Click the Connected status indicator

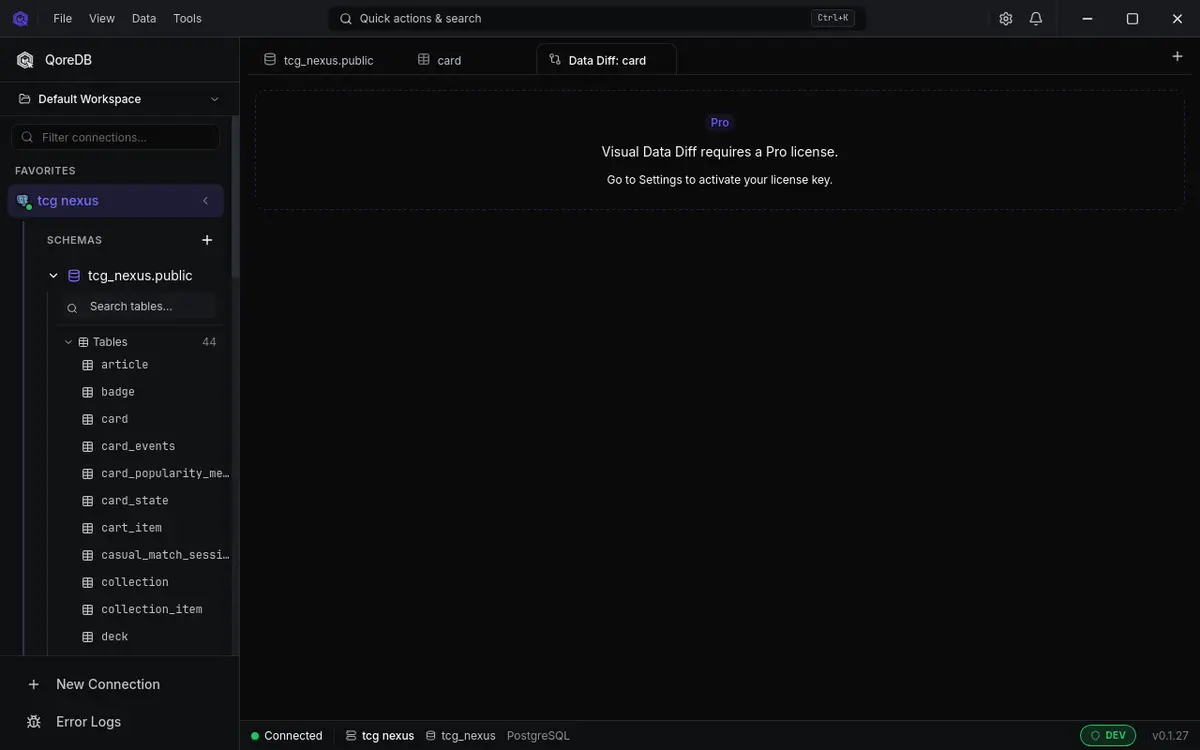[x=287, y=736]
